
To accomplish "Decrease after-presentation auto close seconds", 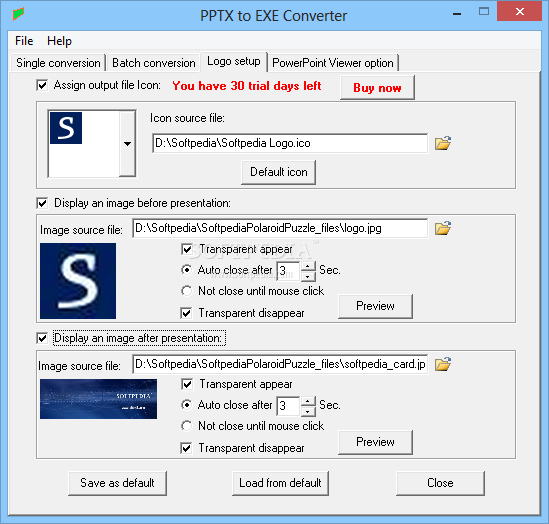I will coord(308,412).
